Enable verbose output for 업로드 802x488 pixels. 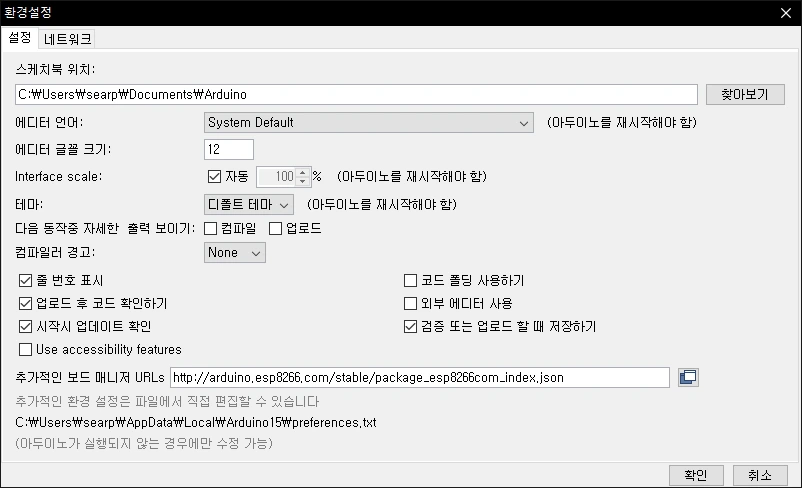[x=275, y=229]
